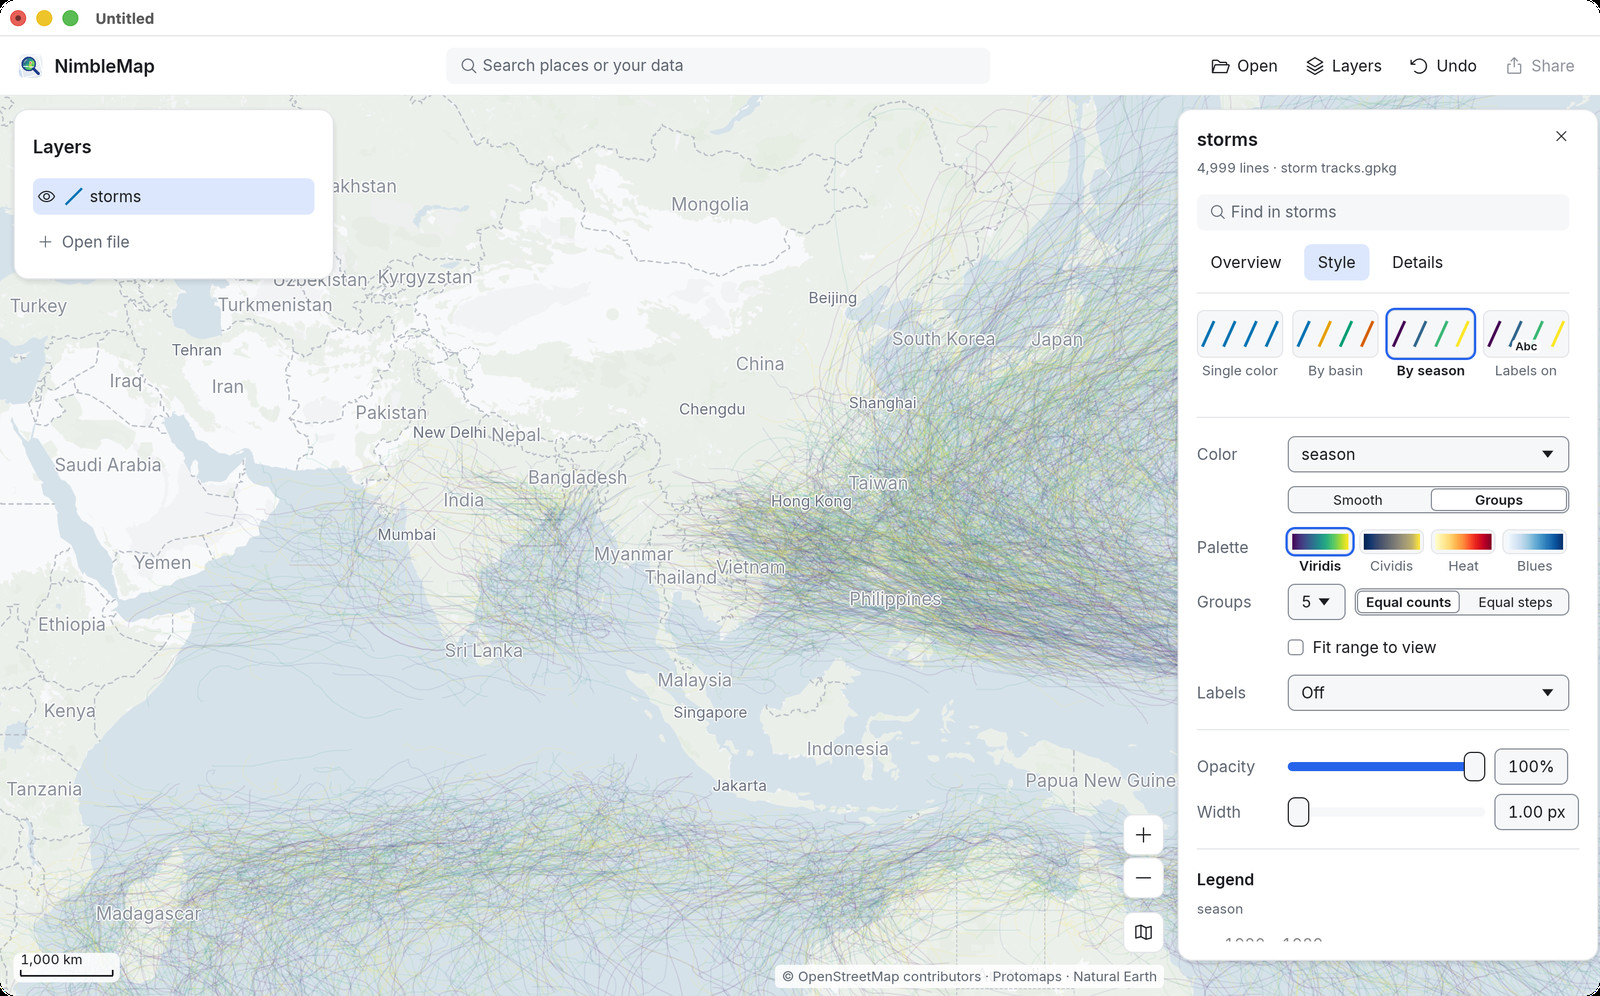The width and height of the screenshot is (1600, 996).
Task: Open the Groups count dropdown showing 5
Action: coord(1316,602)
